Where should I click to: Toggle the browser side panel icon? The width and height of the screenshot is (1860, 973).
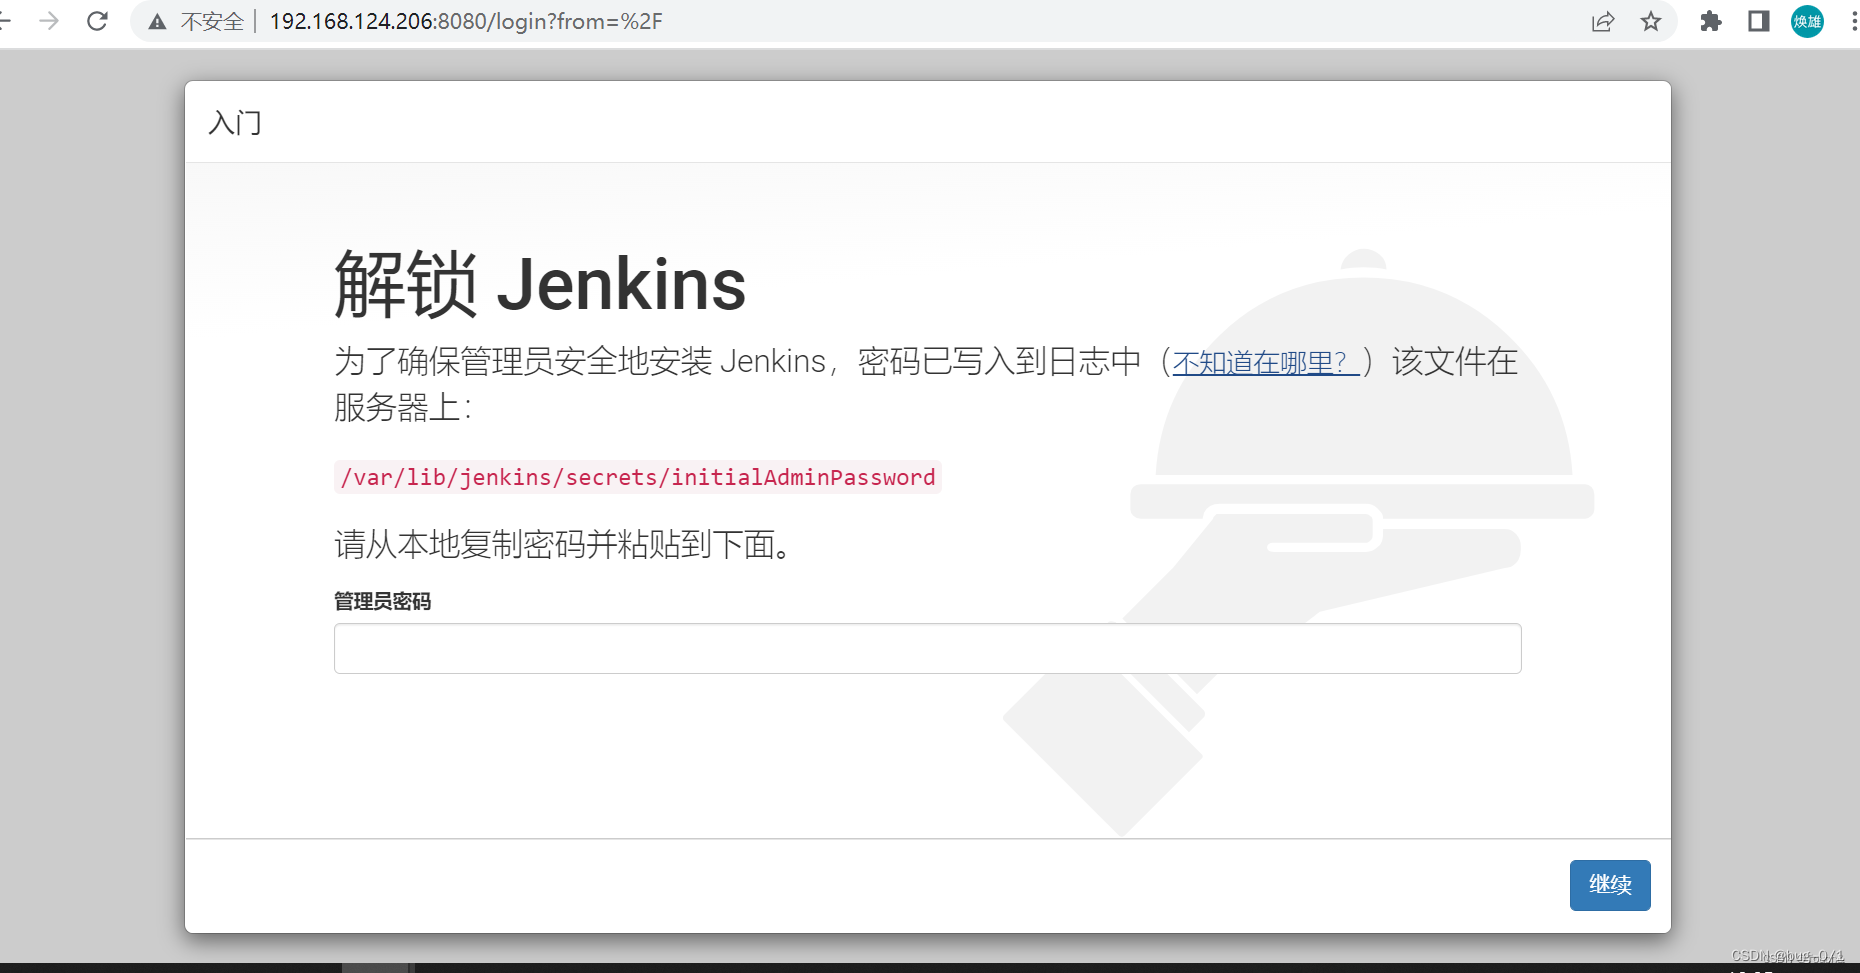[1759, 21]
